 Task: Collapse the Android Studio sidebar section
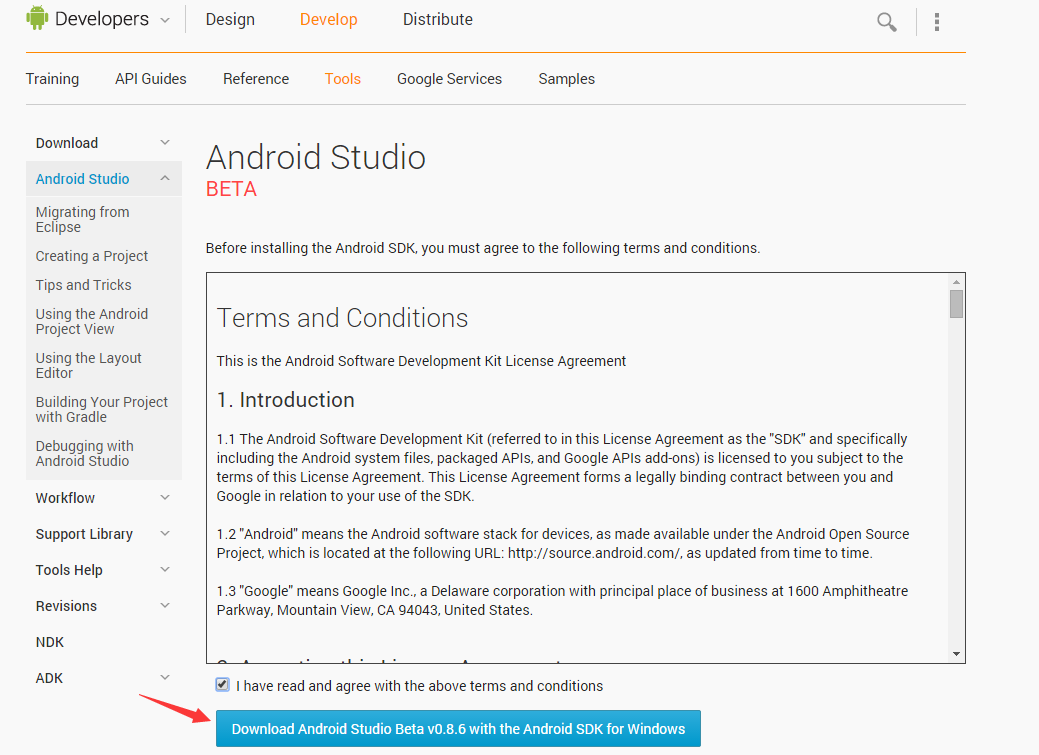(165, 178)
